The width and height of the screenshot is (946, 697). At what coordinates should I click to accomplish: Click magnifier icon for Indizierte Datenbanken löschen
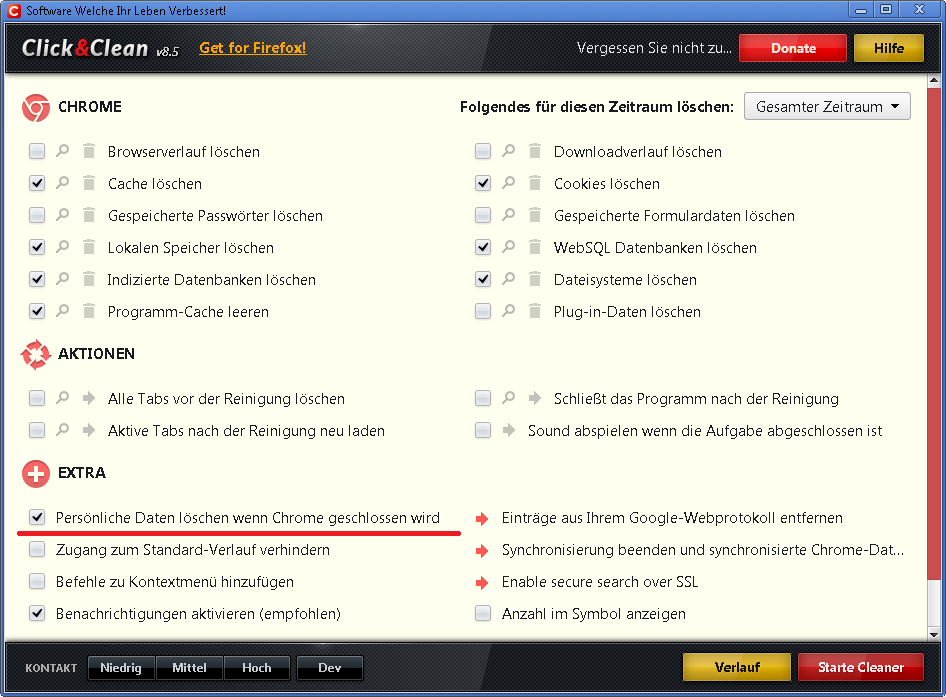(63, 279)
